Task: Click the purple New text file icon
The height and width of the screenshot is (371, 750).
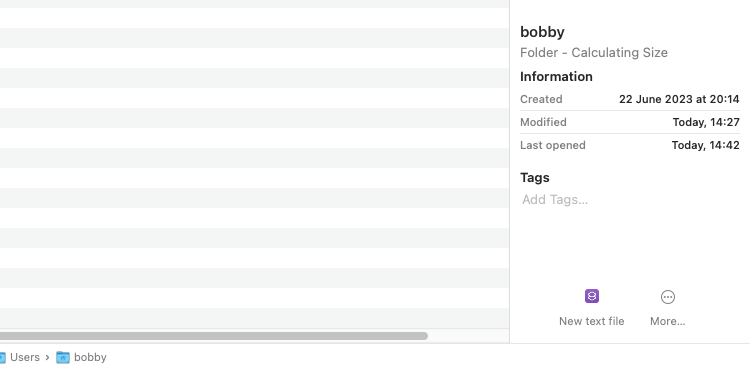Action: [x=592, y=296]
